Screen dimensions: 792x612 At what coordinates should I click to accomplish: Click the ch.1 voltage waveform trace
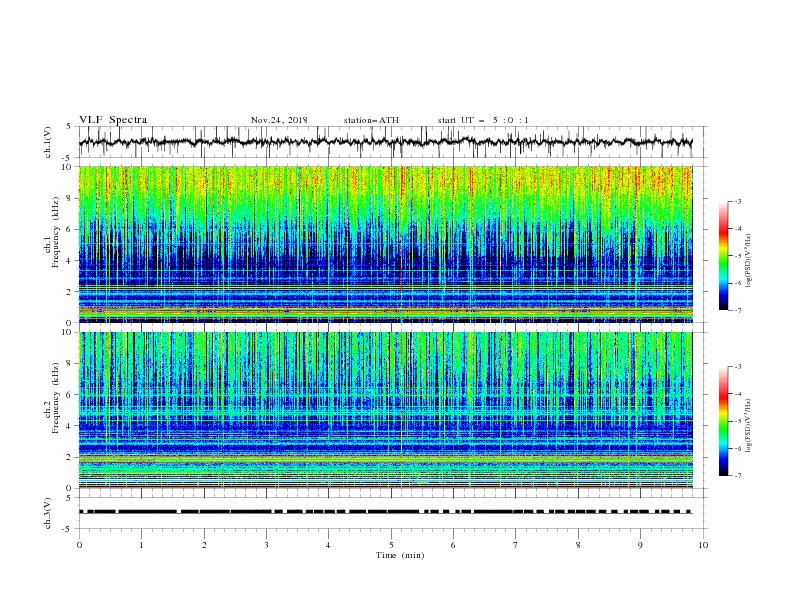[x=386, y=142]
